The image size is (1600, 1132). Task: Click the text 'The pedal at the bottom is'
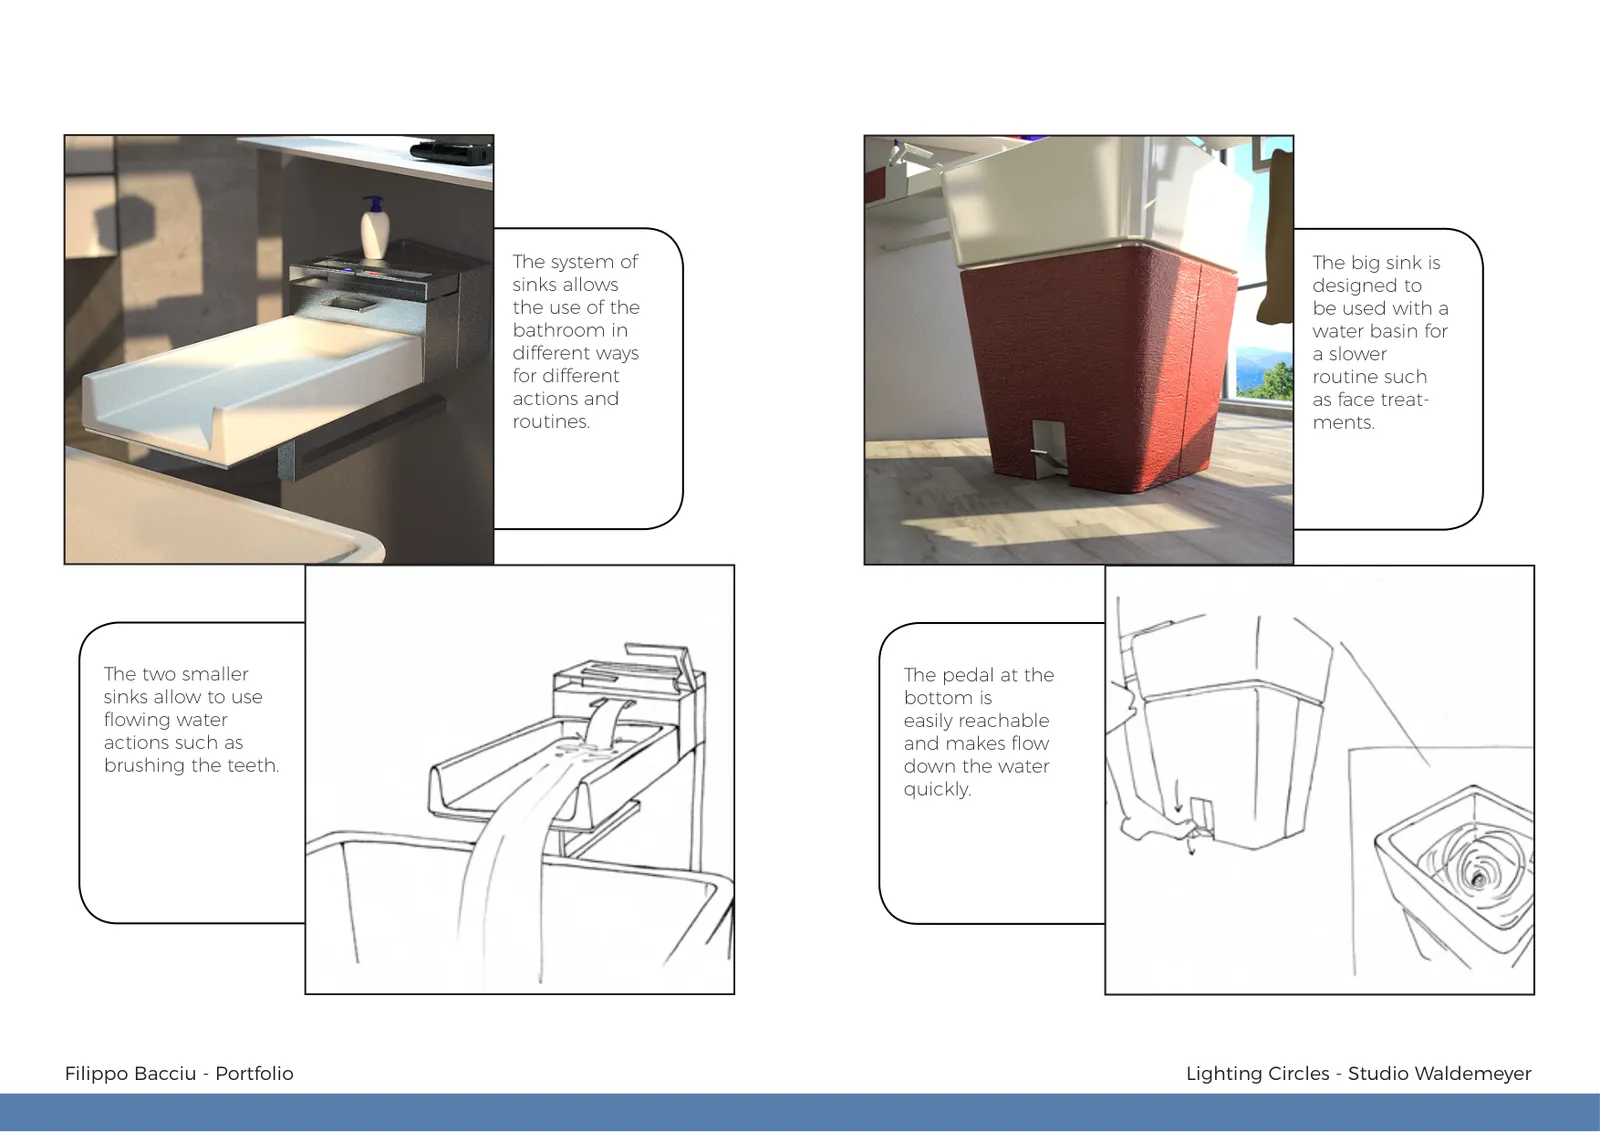click(x=979, y=686)
